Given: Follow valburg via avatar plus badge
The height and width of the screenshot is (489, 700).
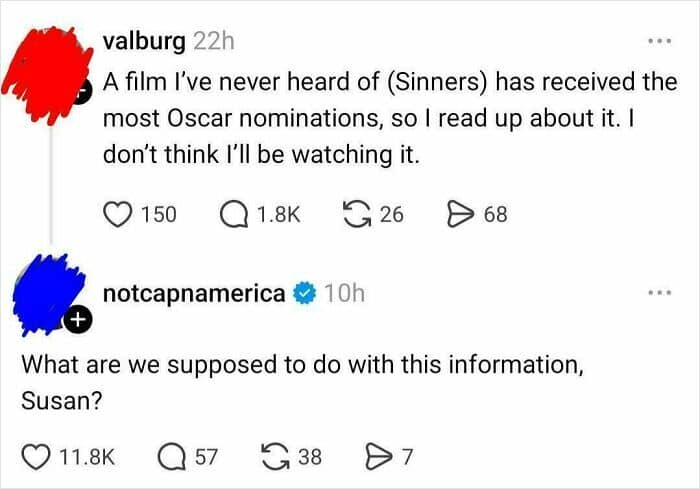Looking at the screenshot, I should [x=84, y=89].
